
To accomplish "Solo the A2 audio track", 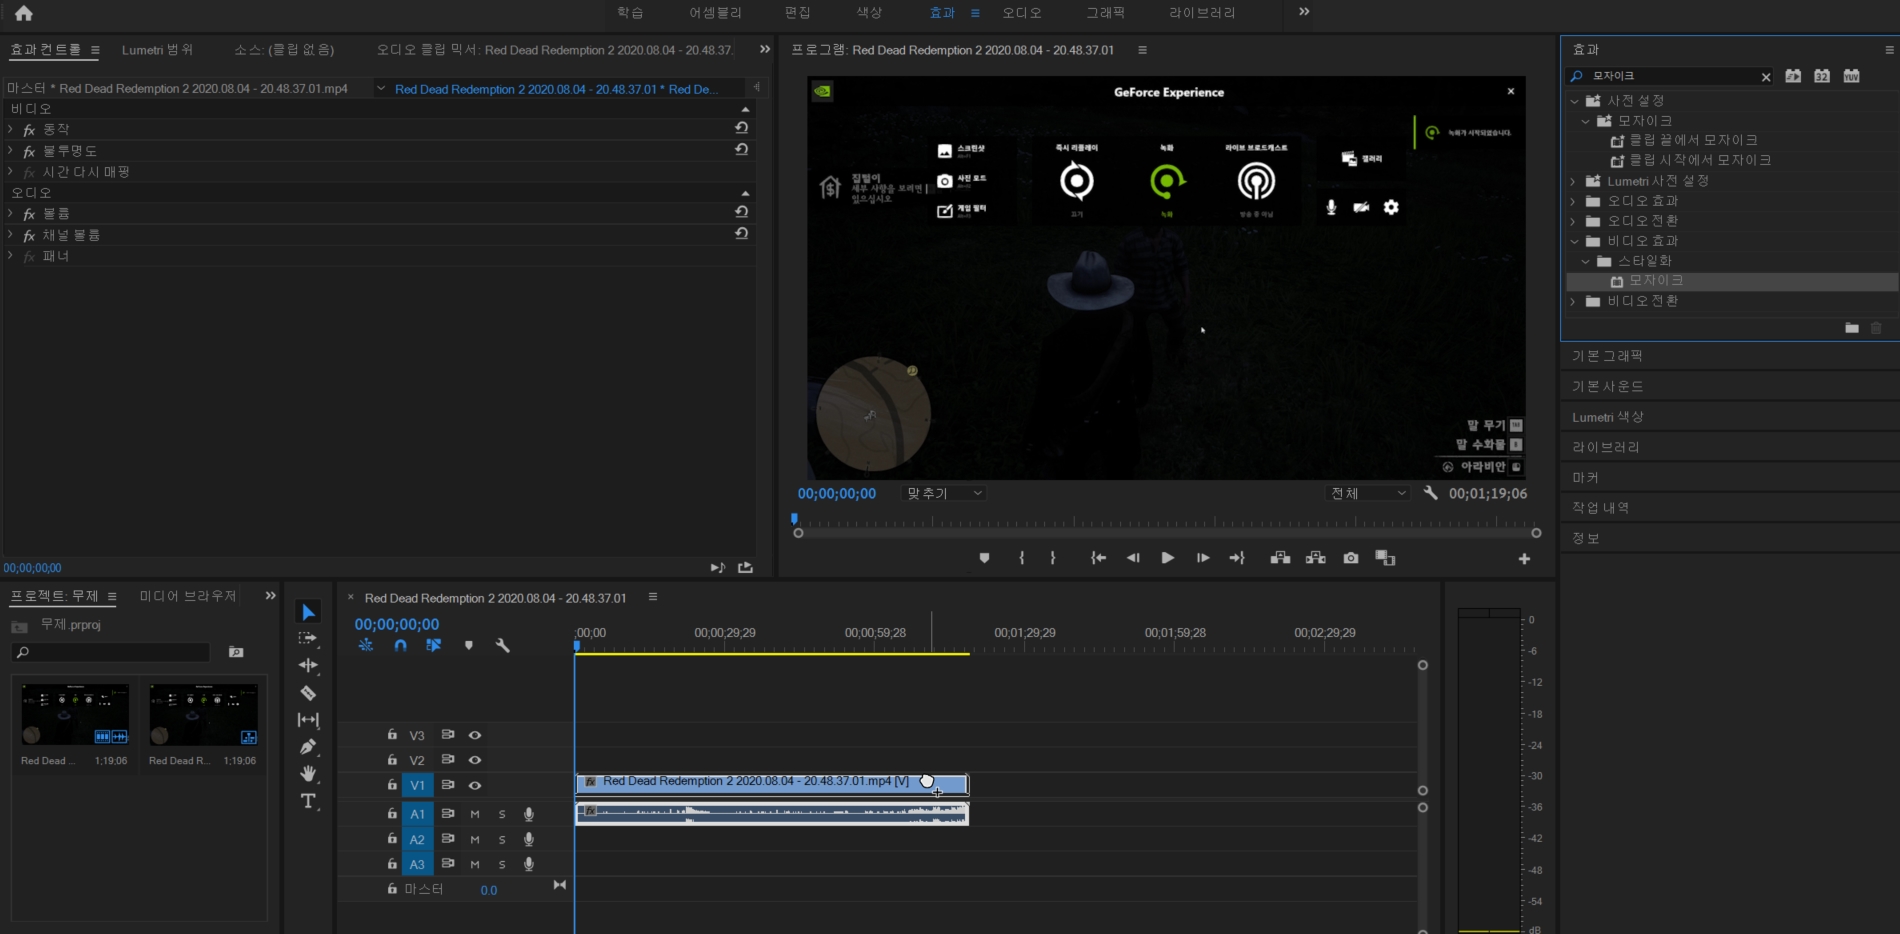I will [502, 839].
